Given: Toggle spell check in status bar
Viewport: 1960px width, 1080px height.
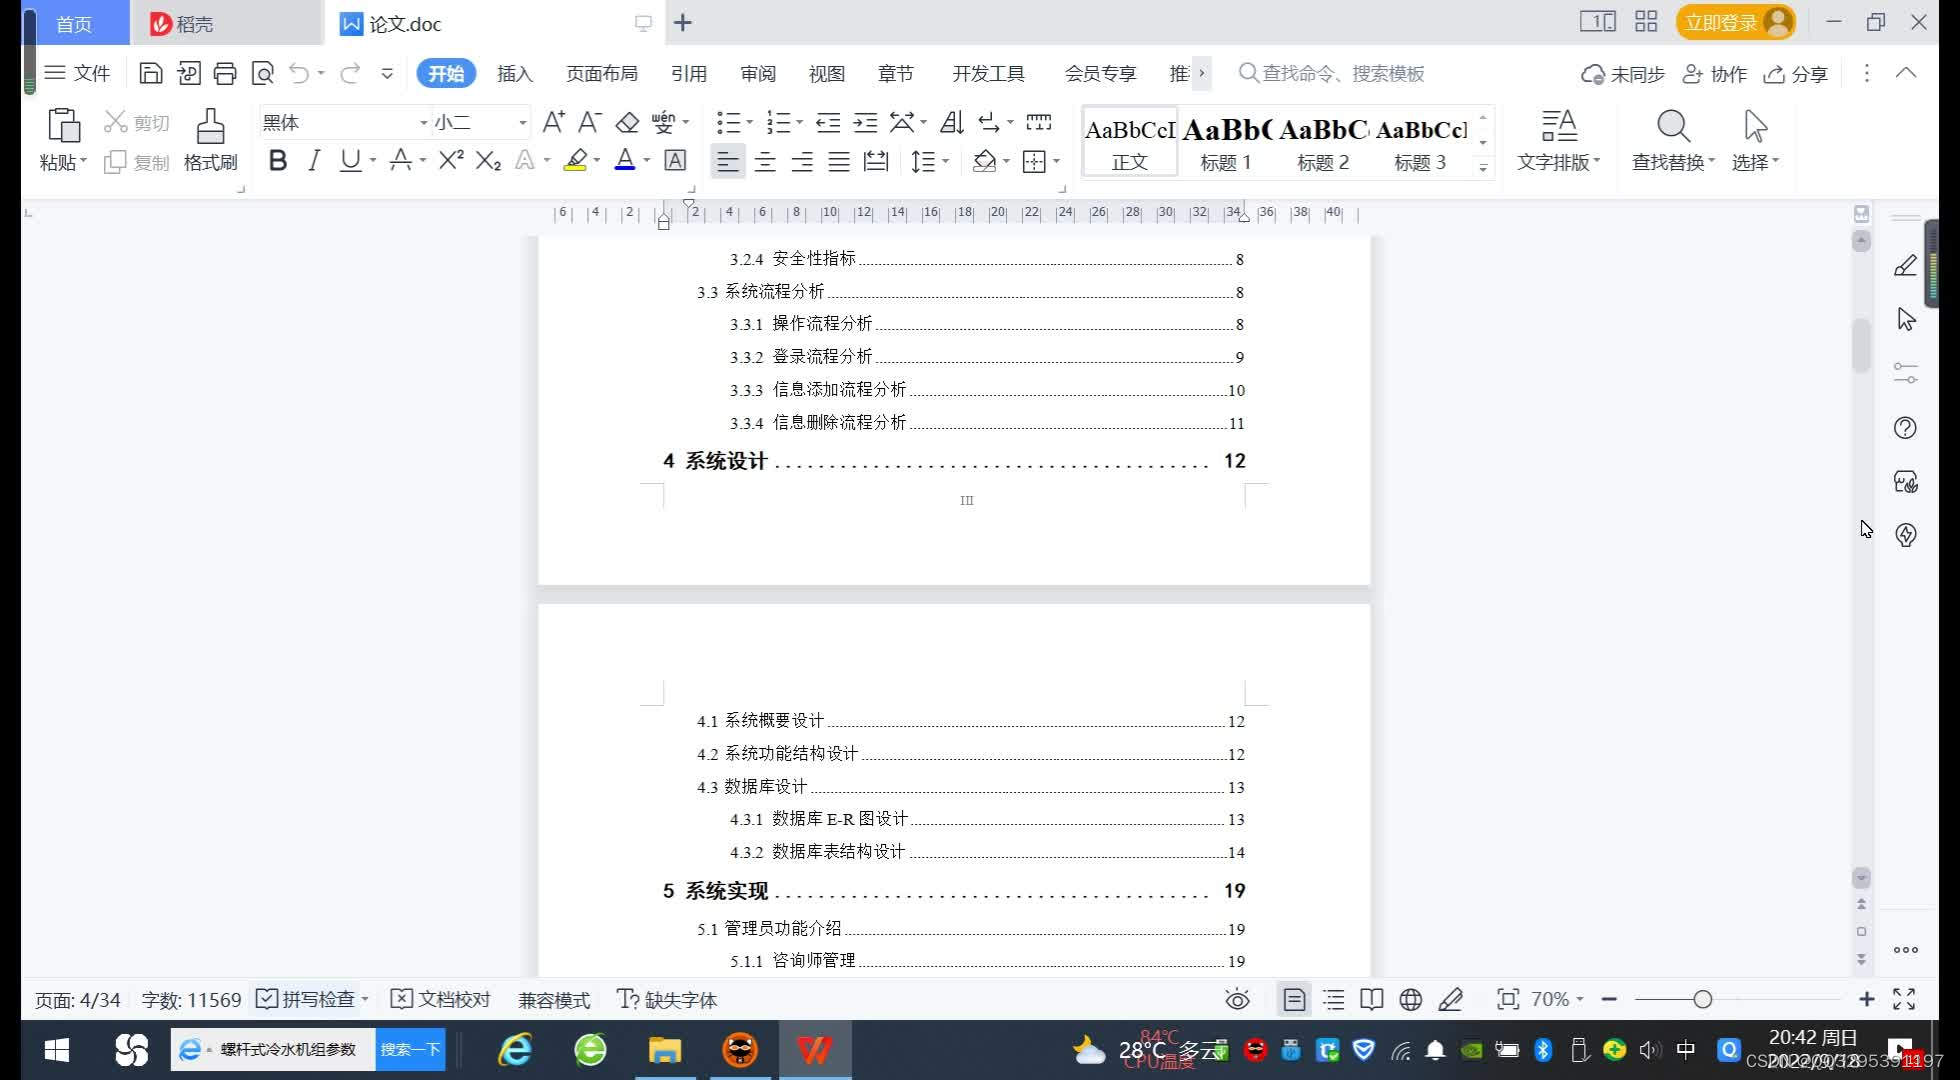Looking at the screenshot, I should pos(307,999).
